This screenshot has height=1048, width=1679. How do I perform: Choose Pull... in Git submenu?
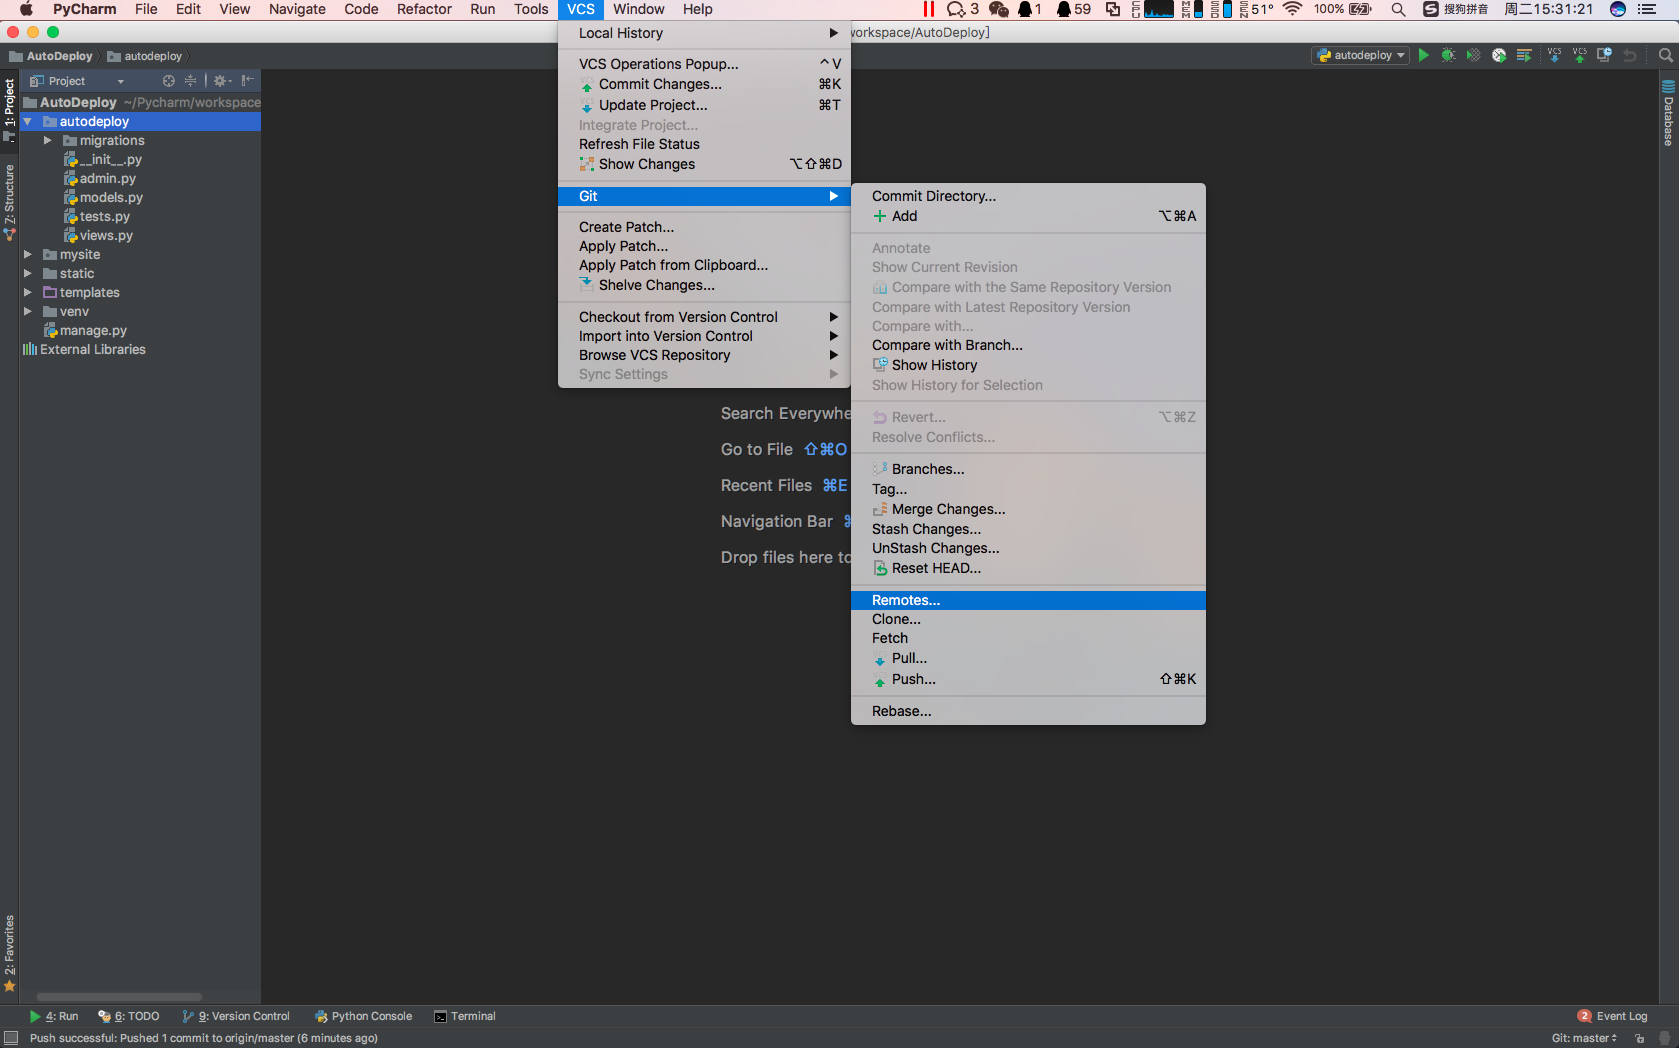pyautogui.click(x=1028, y=658)
